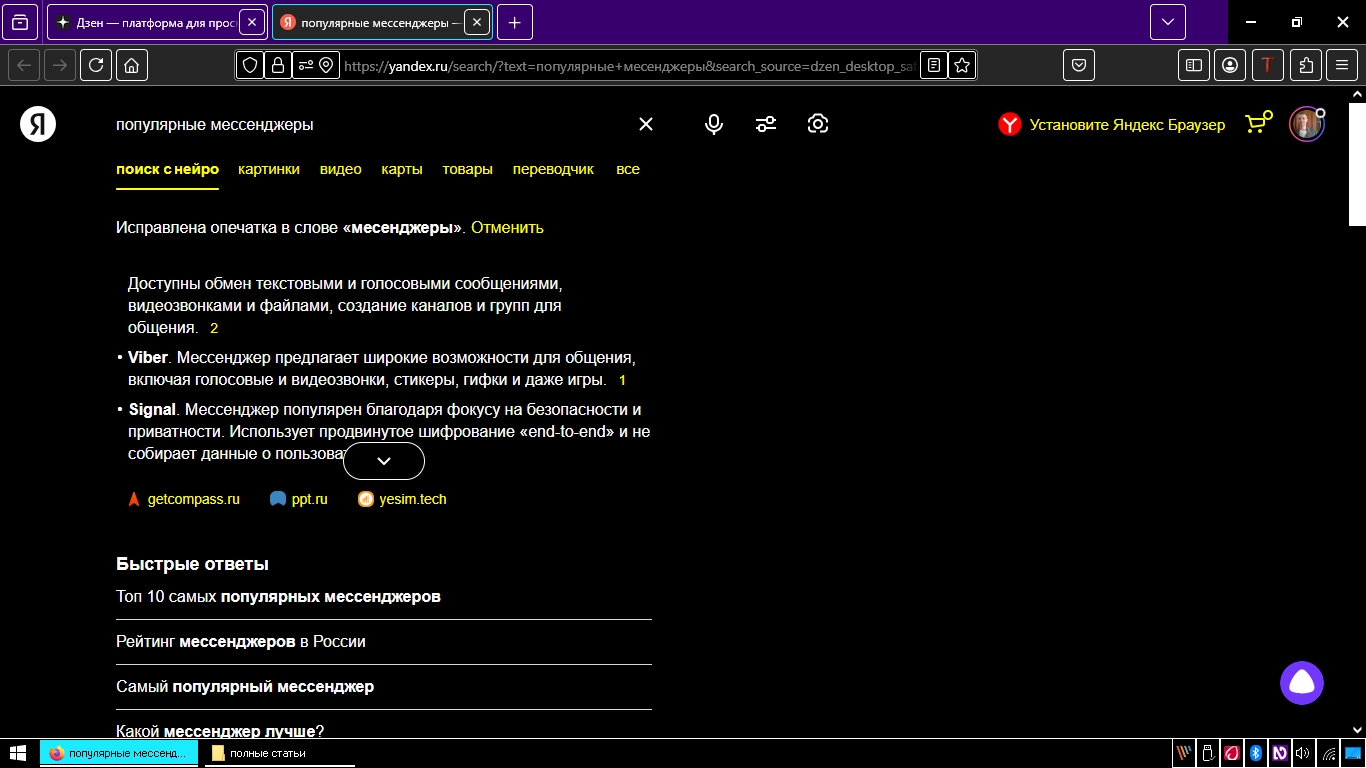Switch to переводчик search tab
The height and width of the screenshot is (768, 1366).
(553, 169)
